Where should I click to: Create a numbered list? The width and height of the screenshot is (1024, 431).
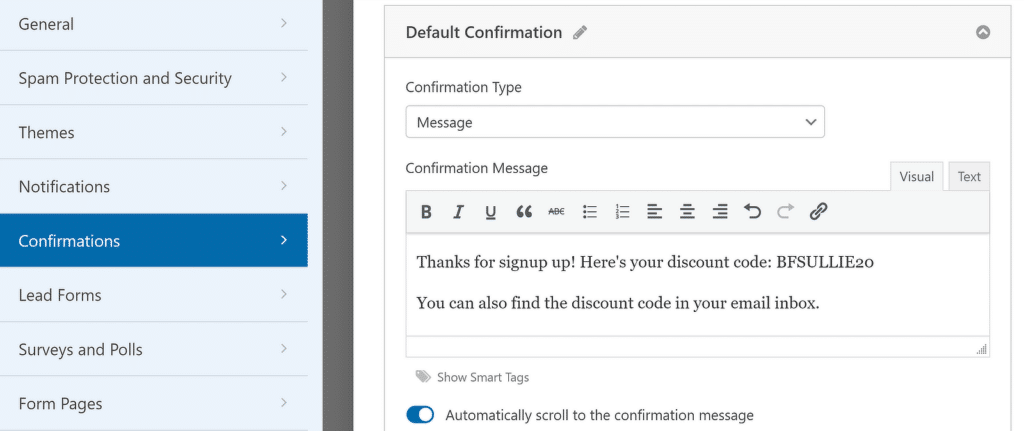click(622, 212)
